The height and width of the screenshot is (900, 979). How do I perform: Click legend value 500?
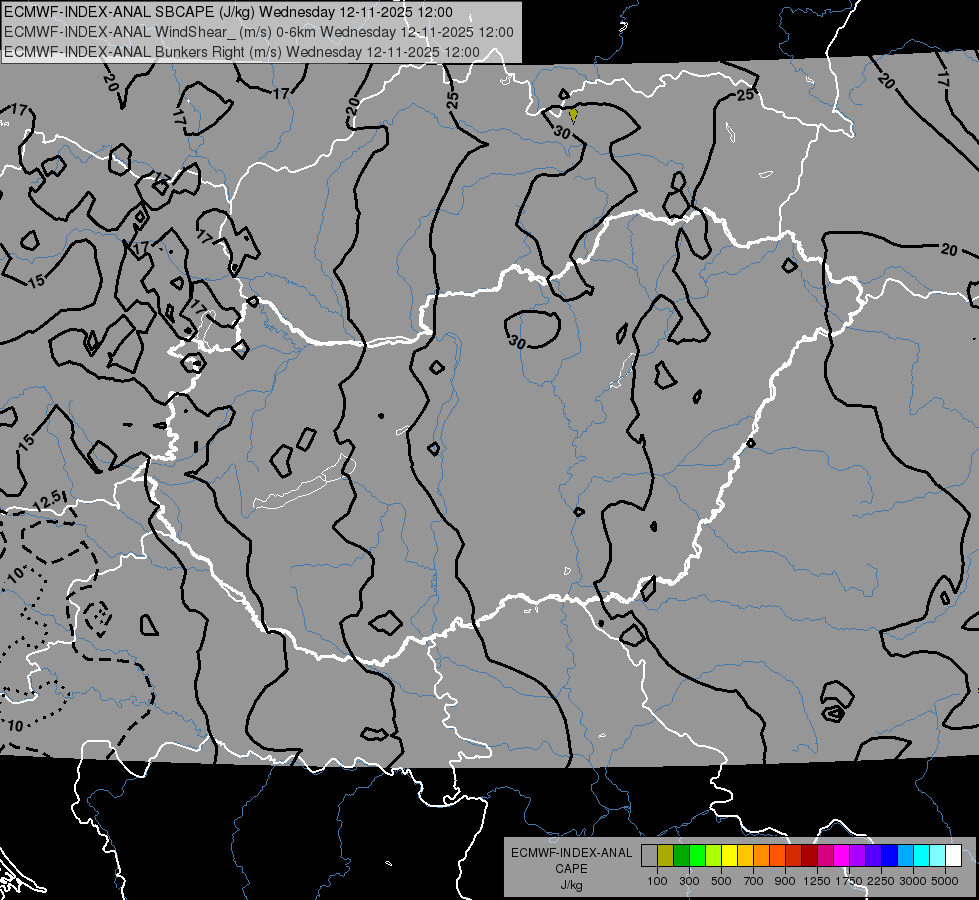pyautogui.click(x=721, y=881)
